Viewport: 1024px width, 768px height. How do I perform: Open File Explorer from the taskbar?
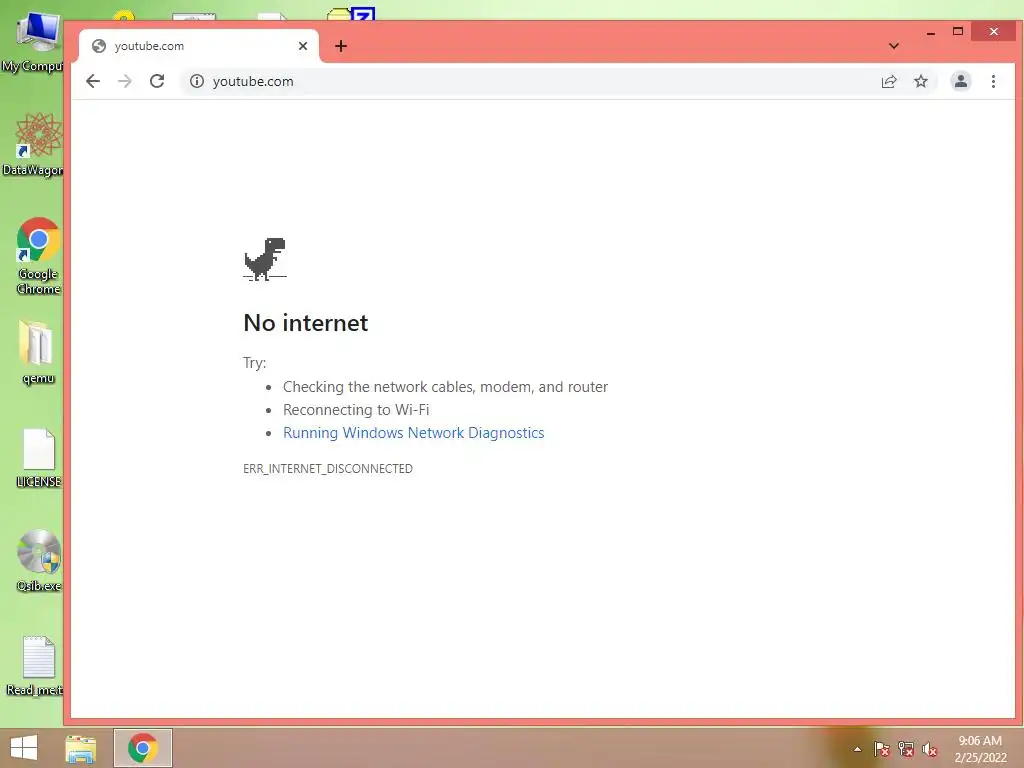coord(81,748)
